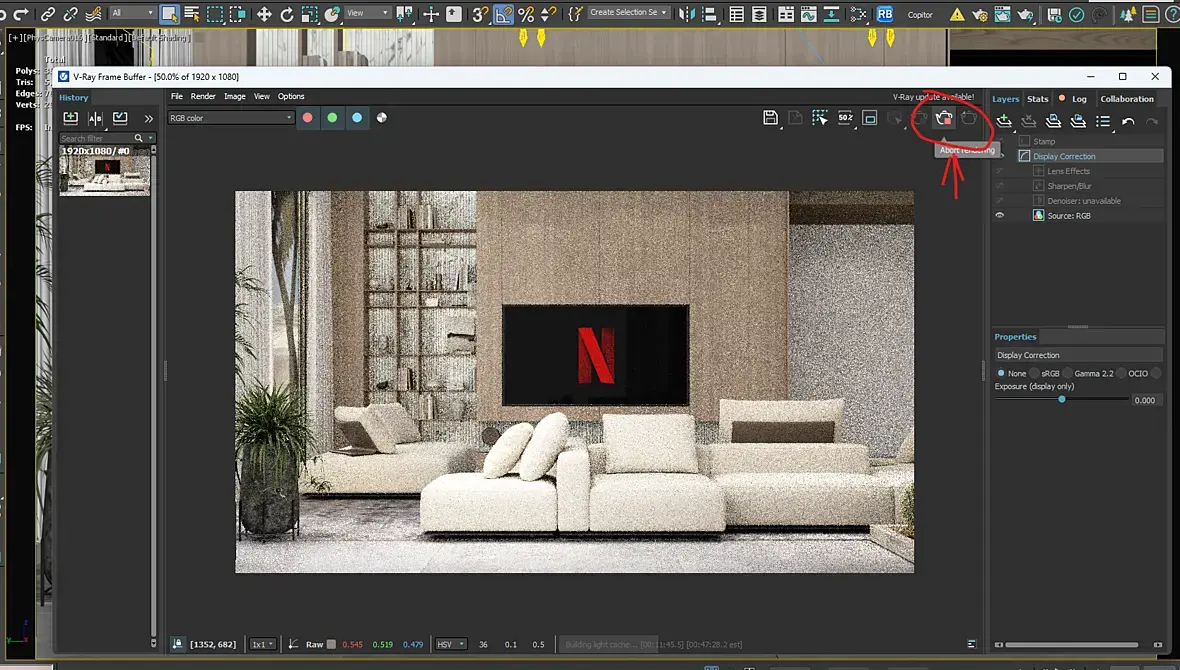Screen dimensions: 1180x670
Task: Select the Display Correction layer
Action: 1064,156
